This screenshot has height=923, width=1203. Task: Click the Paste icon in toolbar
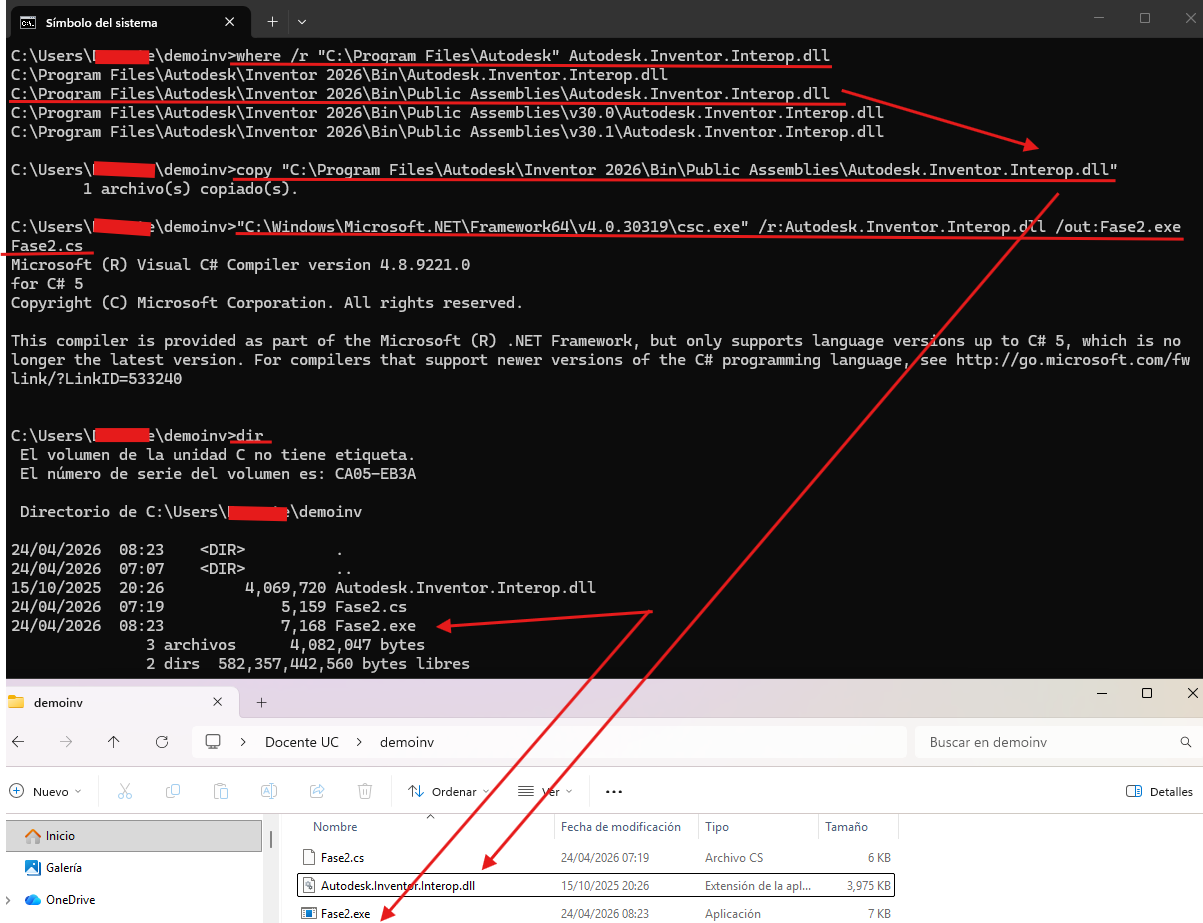[221, 791]
